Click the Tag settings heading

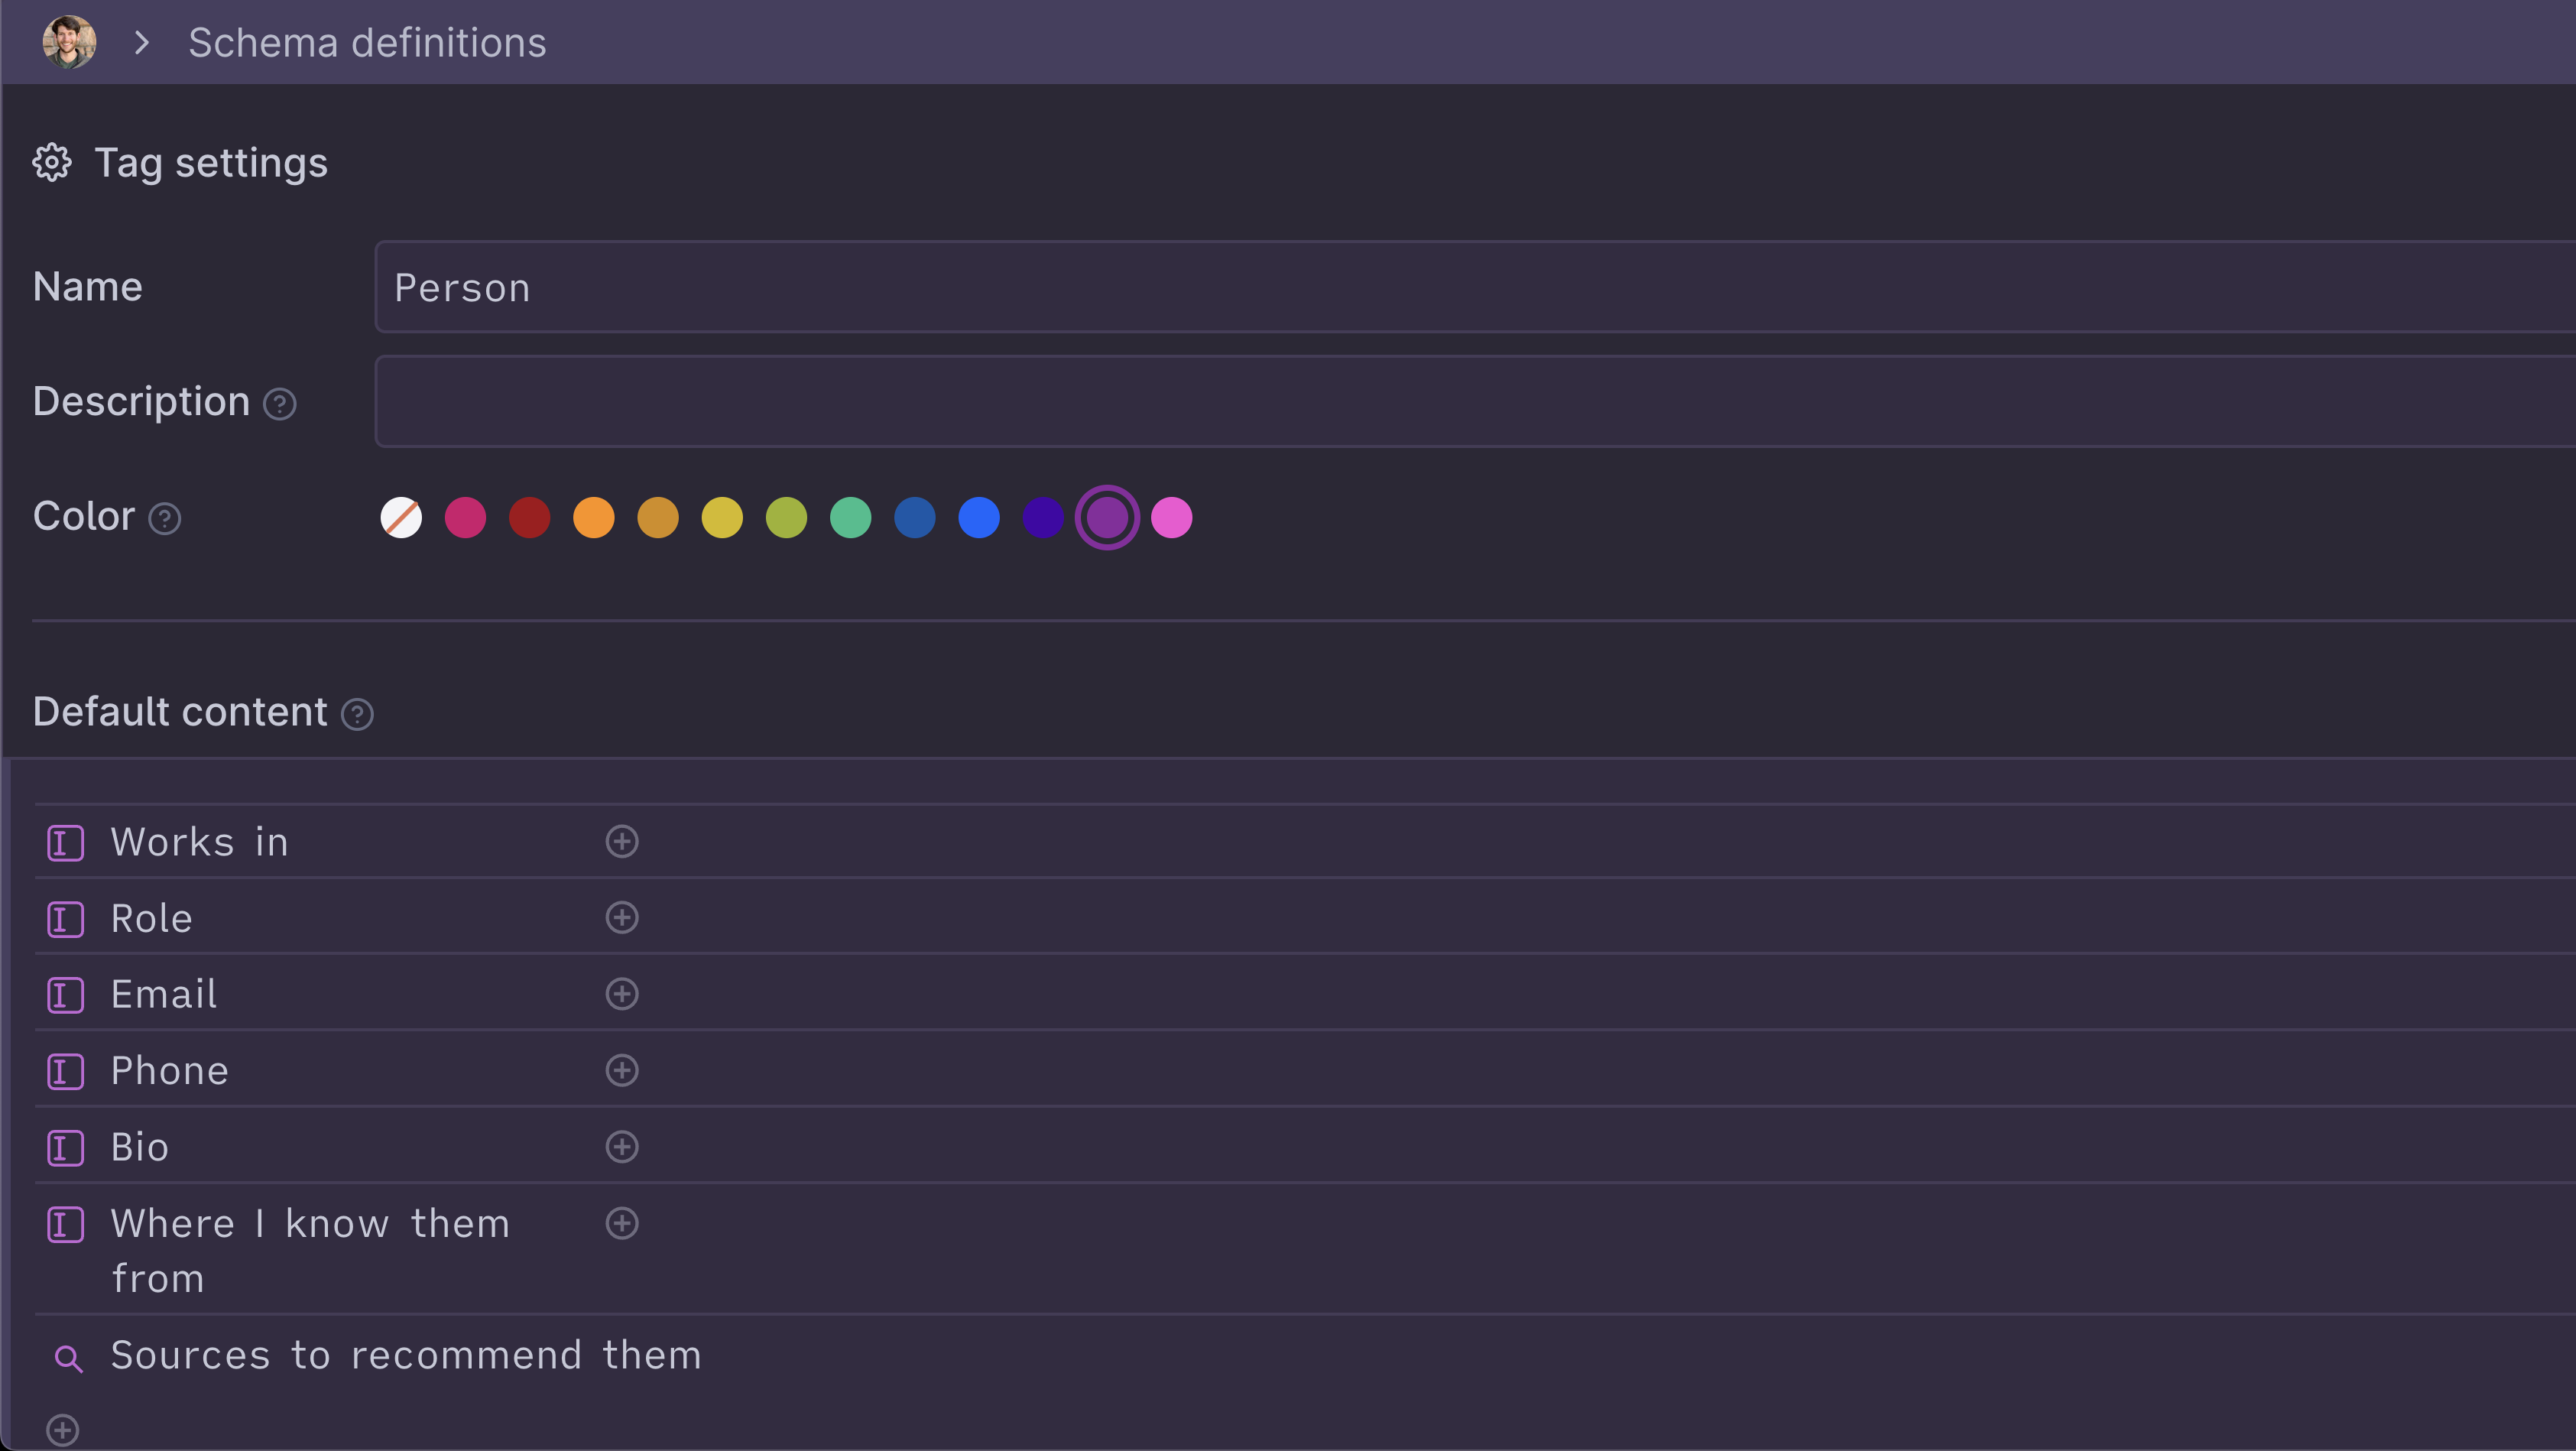coord(211,163)
